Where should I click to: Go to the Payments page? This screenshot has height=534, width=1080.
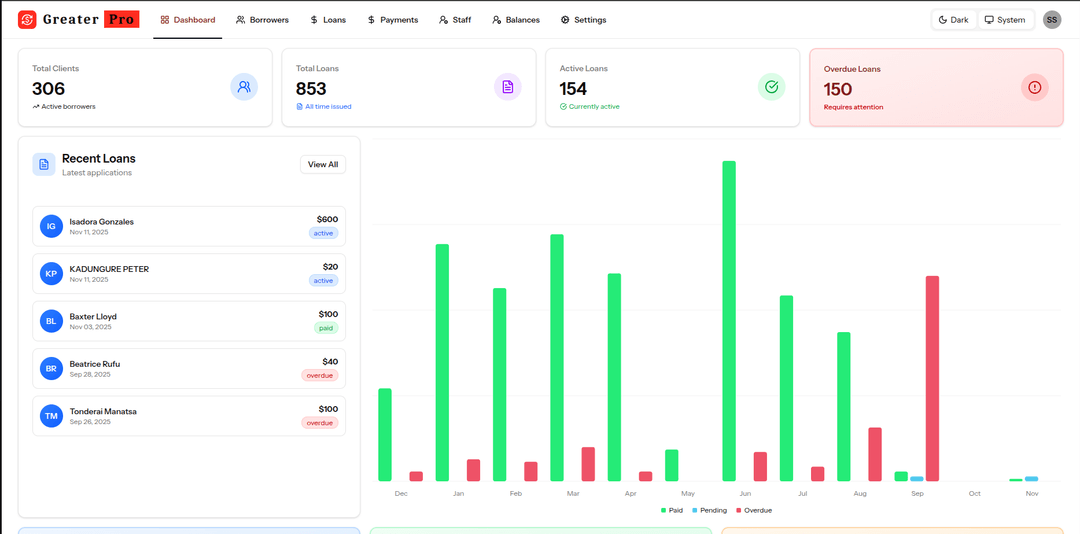tap(393, 20)
